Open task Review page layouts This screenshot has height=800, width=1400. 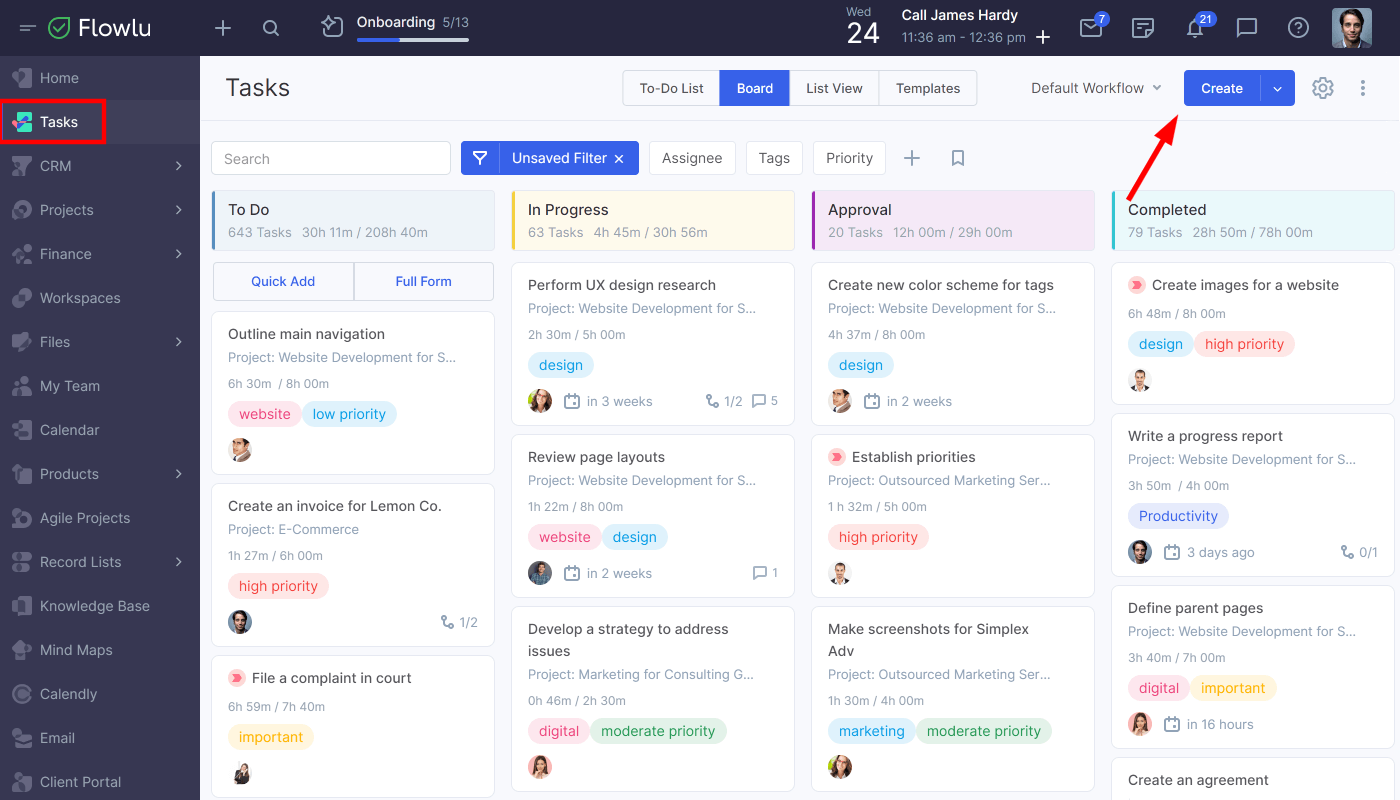click(x=596, y=457)
